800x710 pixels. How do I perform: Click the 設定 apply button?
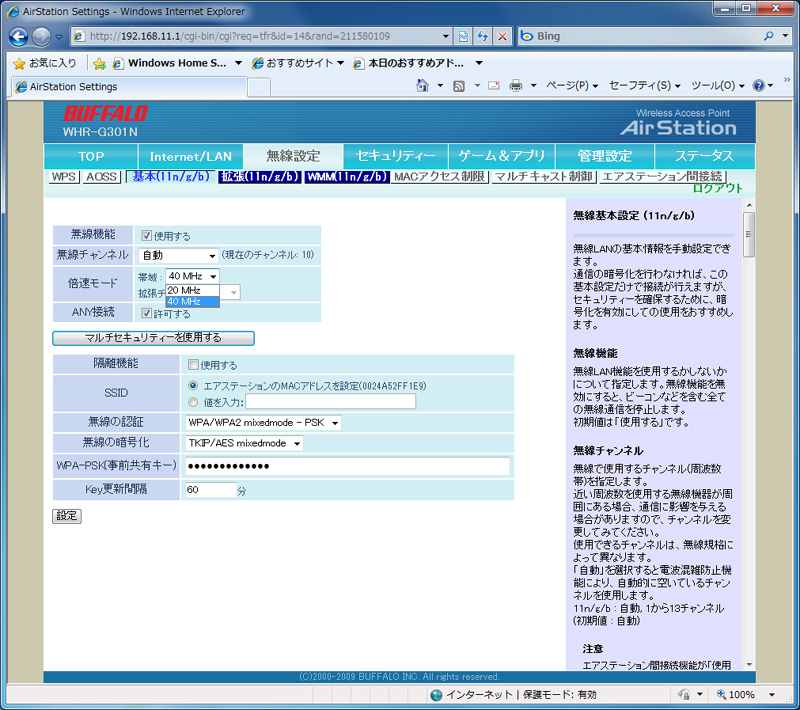pos(67,516)
